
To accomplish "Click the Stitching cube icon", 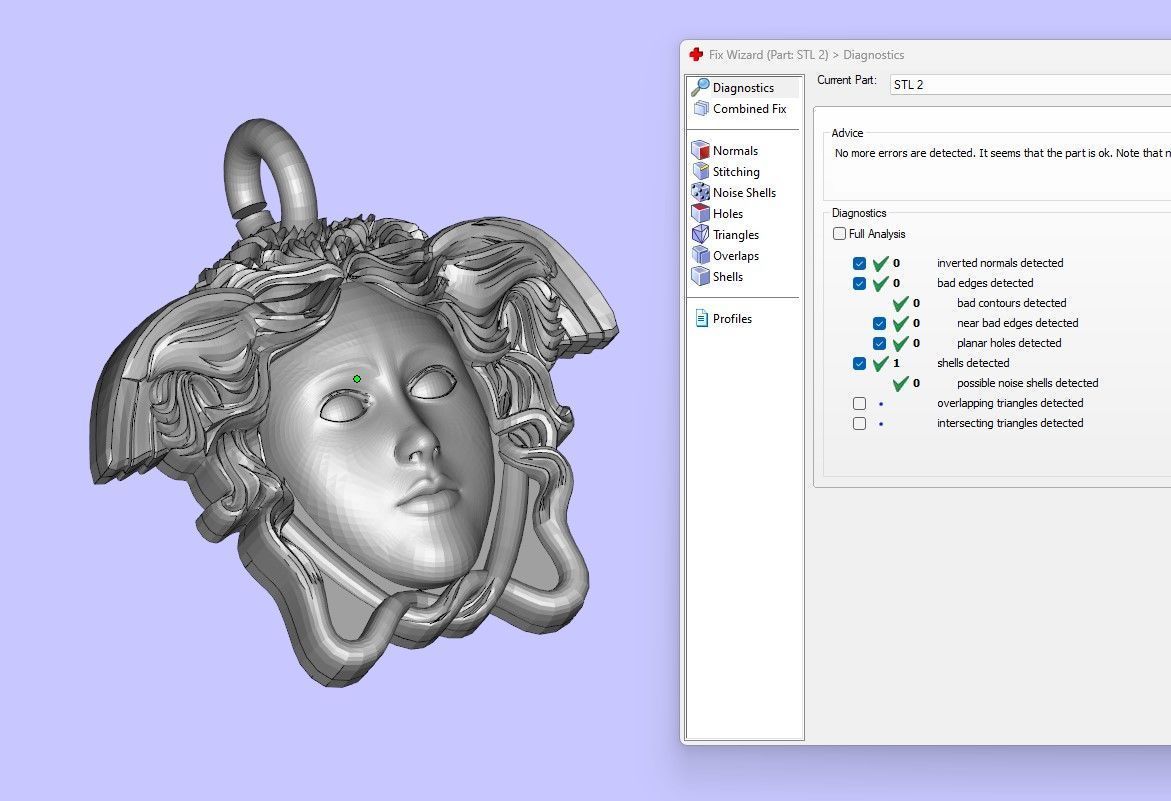I will (701, 171).
